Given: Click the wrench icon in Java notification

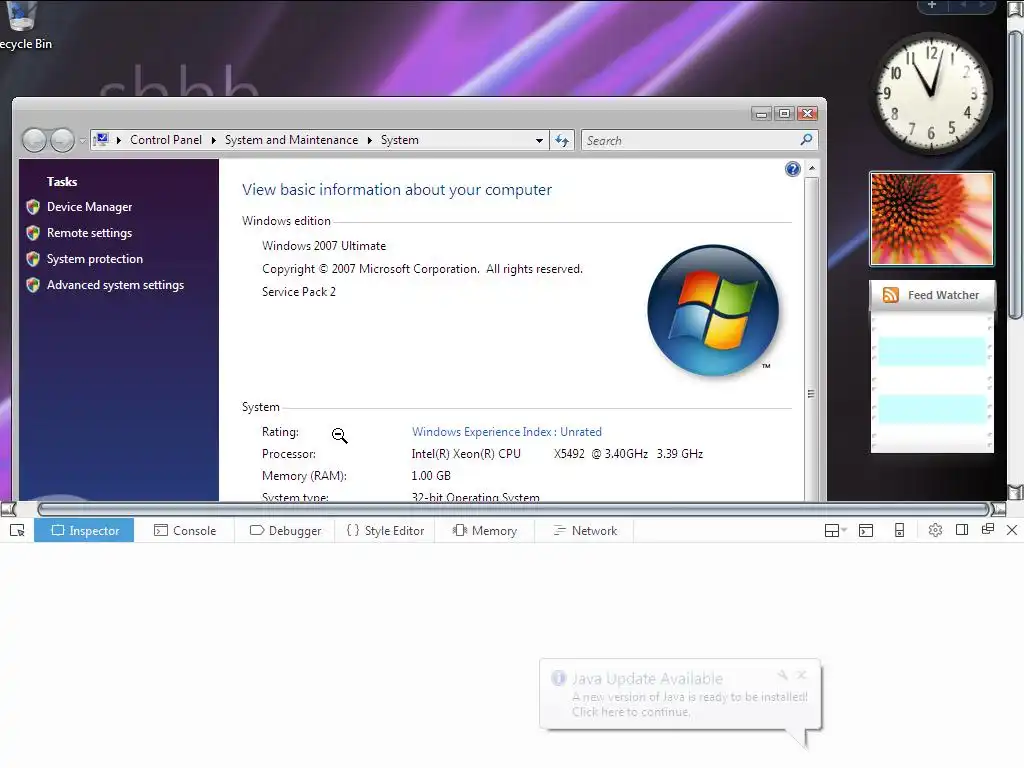Looking at the screenshot, I should (782, 675).
